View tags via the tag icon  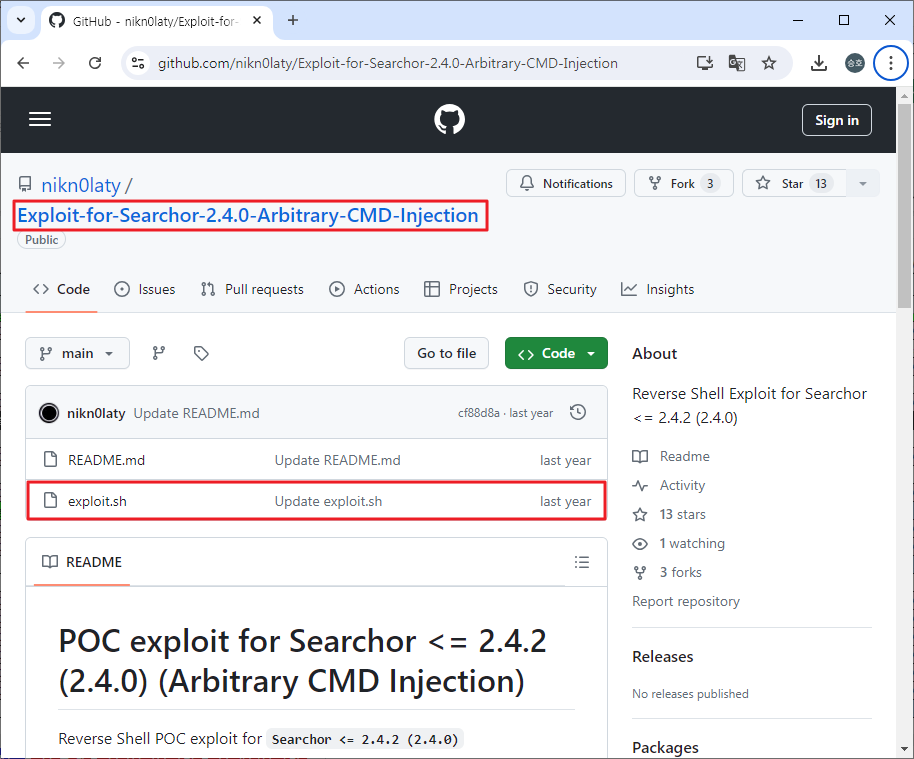tap(201, 353)
